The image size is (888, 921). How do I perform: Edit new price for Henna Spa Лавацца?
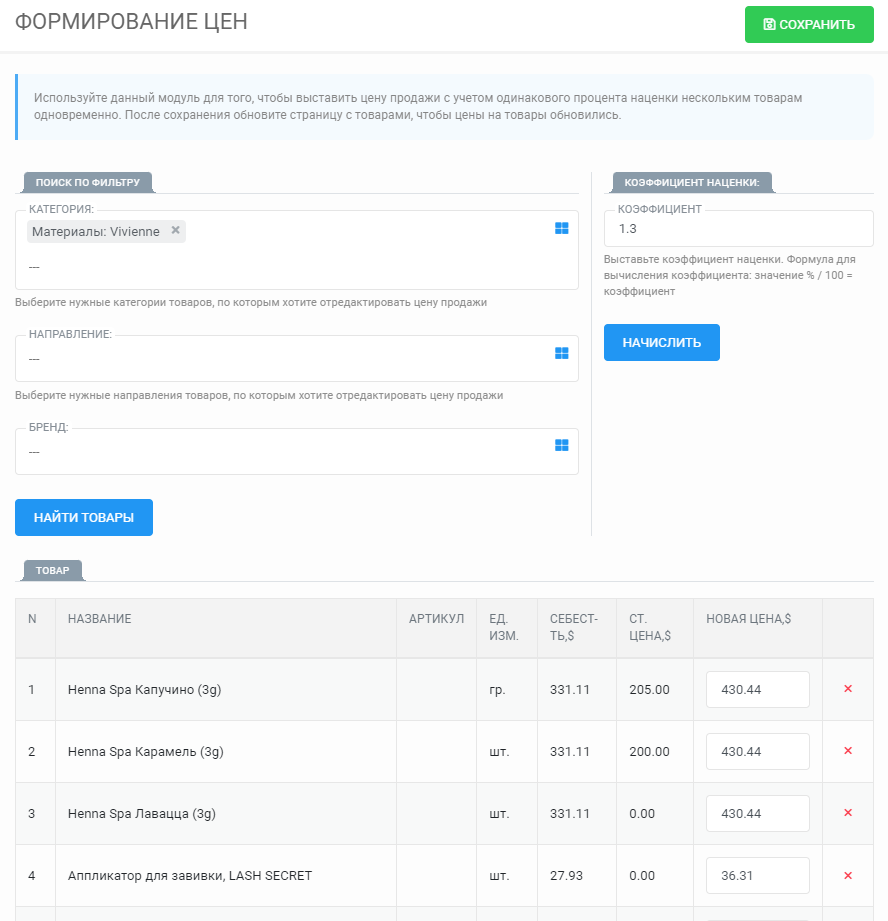coord(758,814)
